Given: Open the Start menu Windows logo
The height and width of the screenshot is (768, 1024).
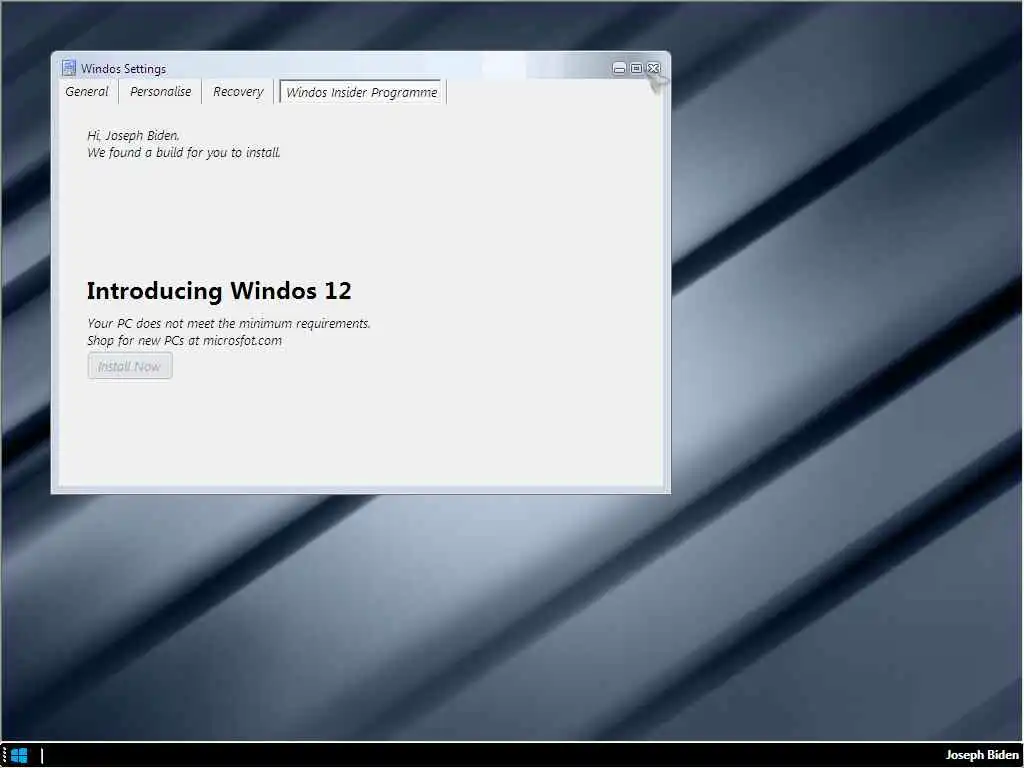Looking at the screenshot, I should (20, 756).
